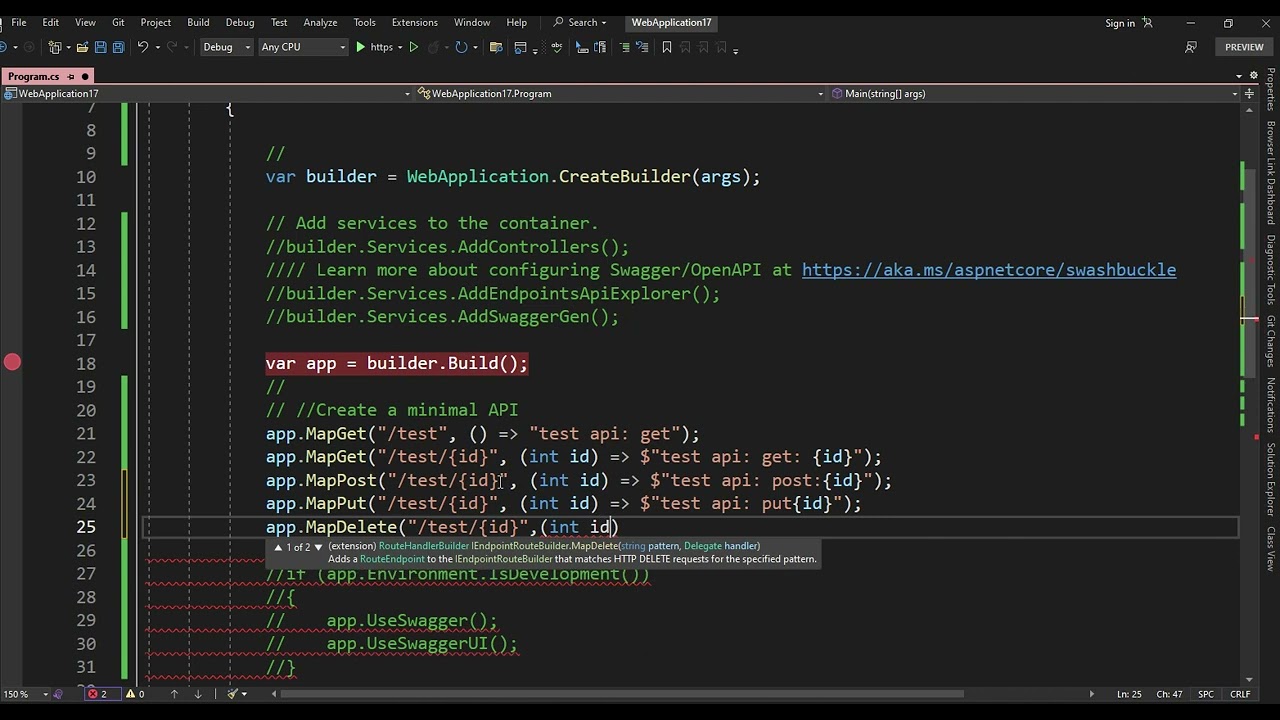Click the Ln: 25 status bar indicator

click(1129, 694)
